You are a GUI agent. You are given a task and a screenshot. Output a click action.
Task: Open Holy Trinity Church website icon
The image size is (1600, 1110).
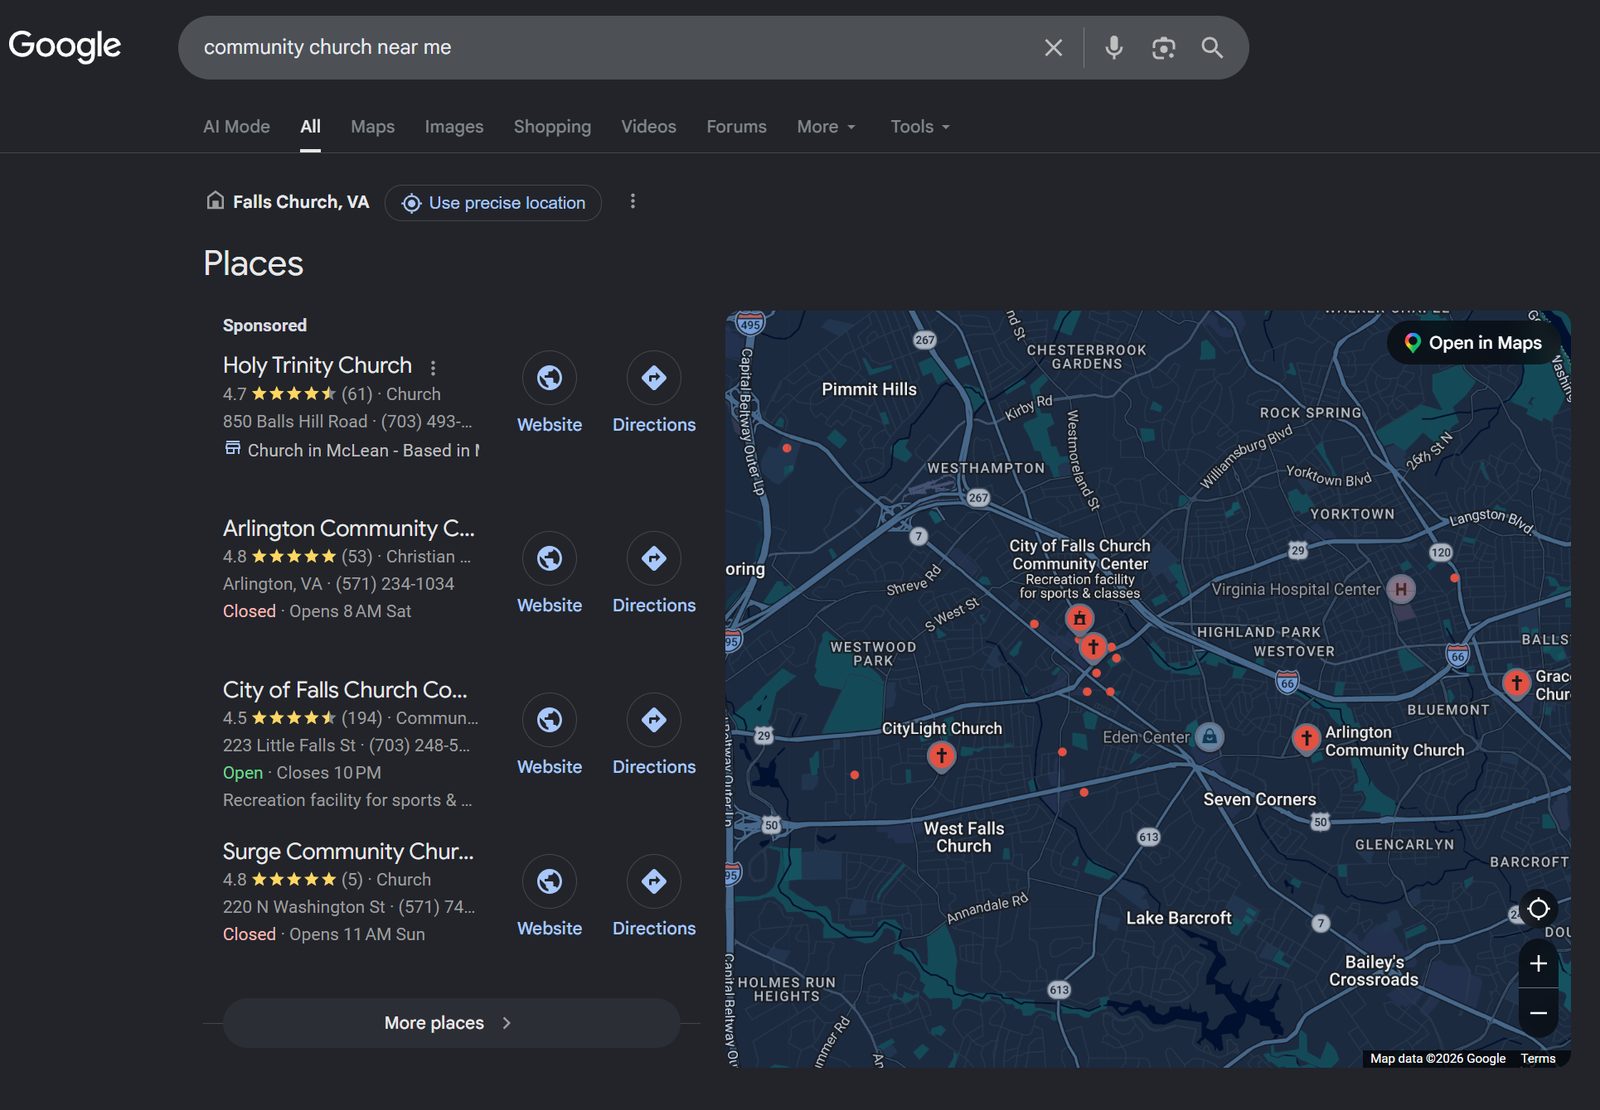[549, 378]
